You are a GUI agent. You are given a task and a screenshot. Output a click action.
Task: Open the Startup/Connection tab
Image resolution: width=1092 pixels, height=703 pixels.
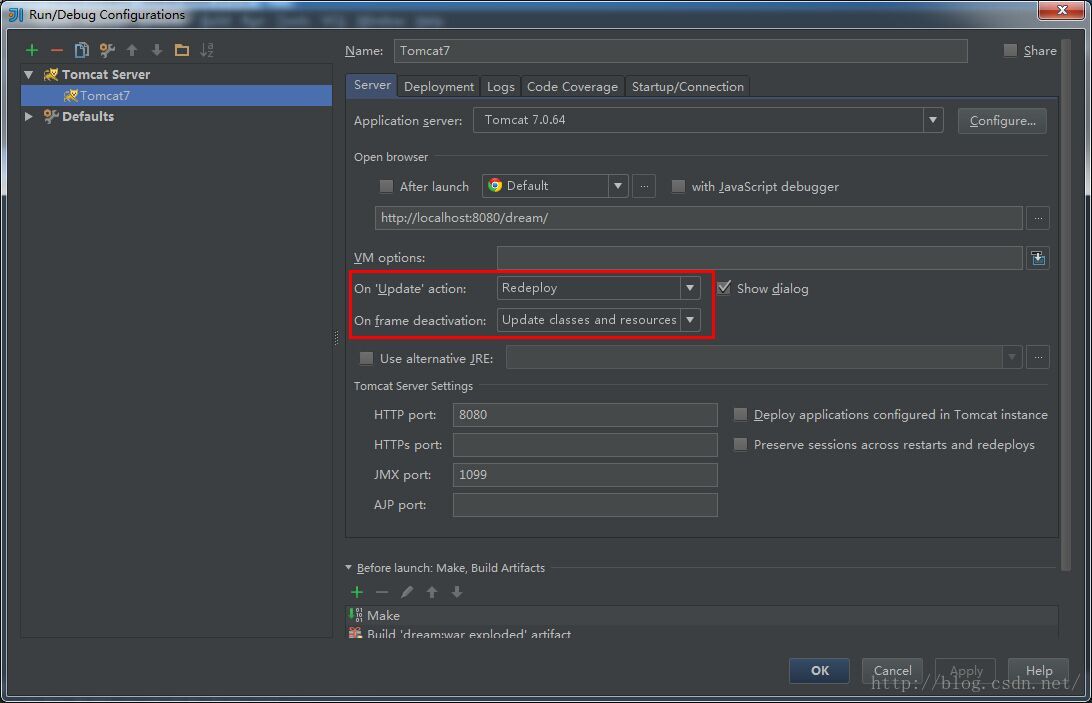(687, 86)
